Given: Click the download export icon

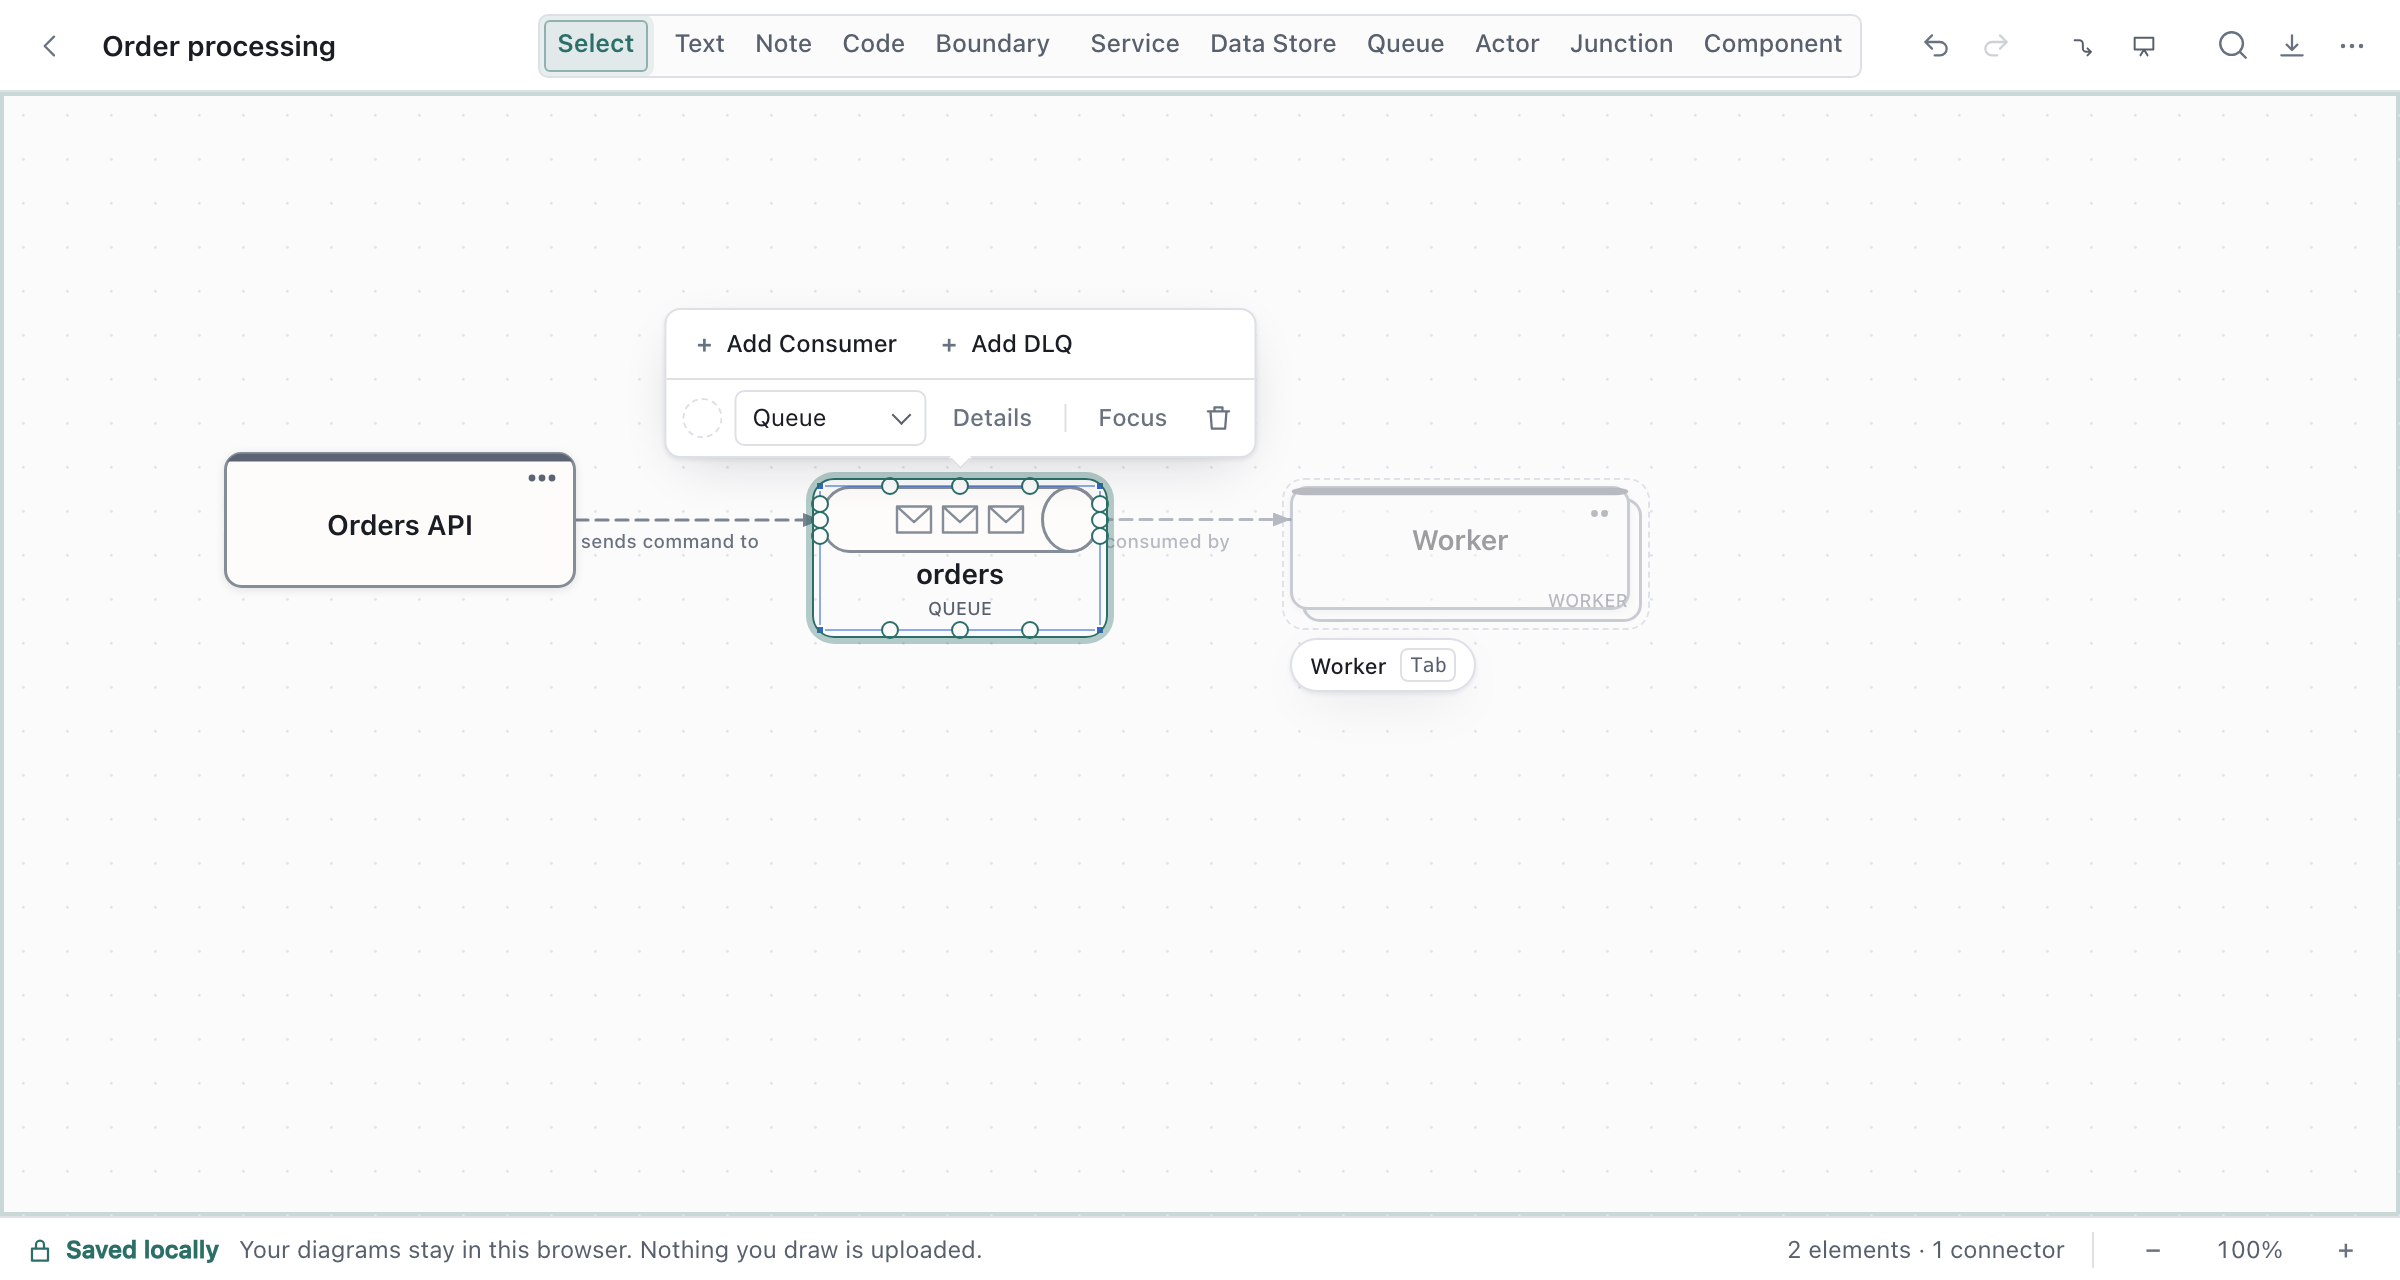Looking at the screenshot, I should [2292, 46].
